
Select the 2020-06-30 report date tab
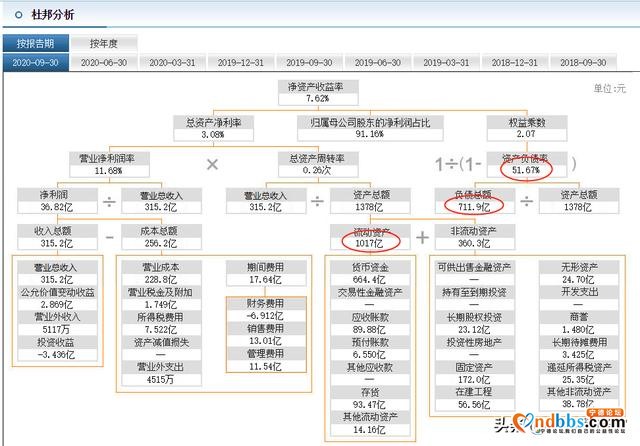click(104, 62)
